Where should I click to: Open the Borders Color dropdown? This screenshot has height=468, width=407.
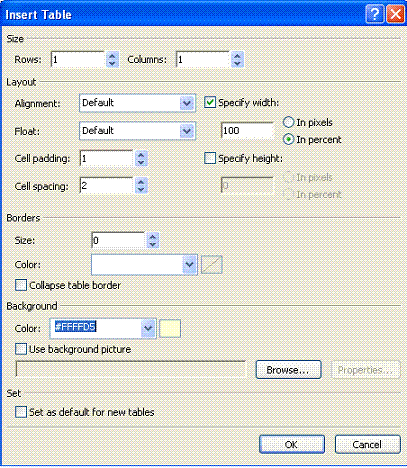190,265
